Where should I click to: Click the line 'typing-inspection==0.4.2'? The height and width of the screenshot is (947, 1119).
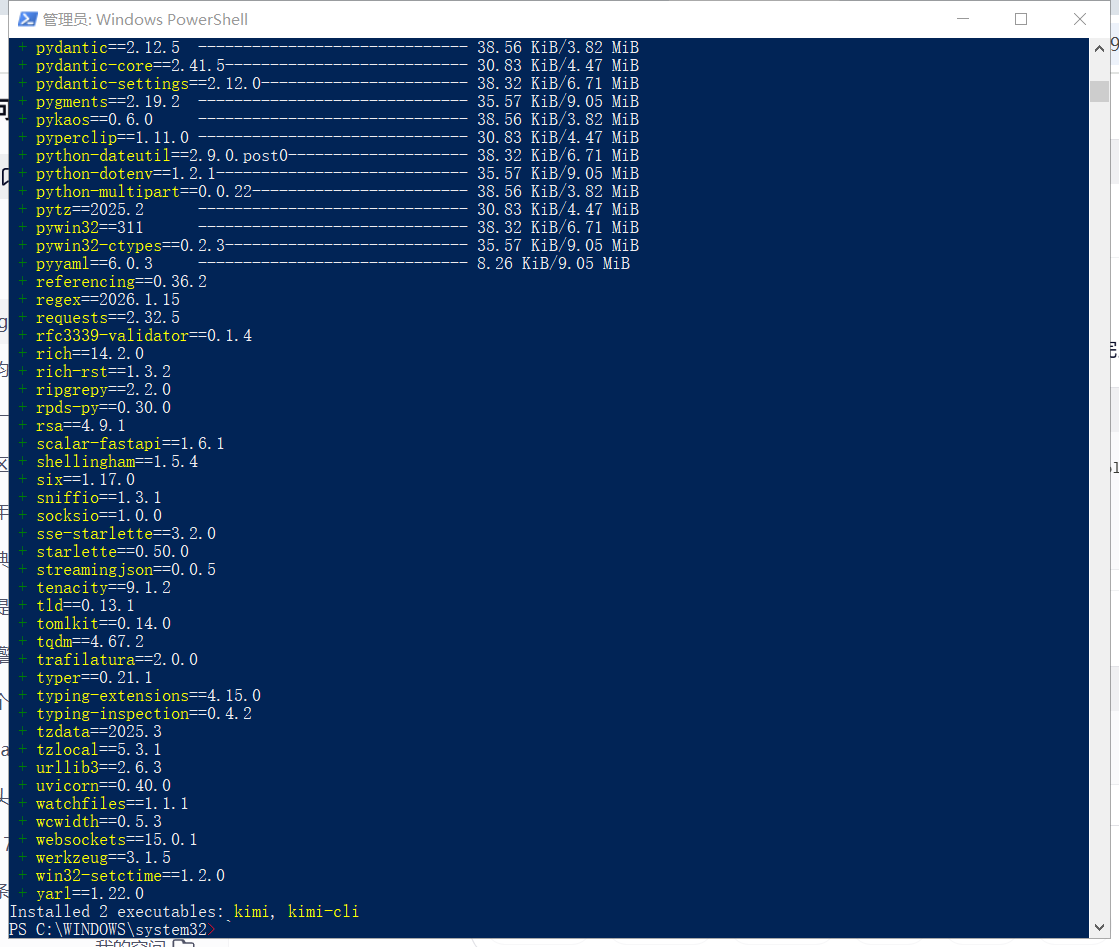point(143,714)
